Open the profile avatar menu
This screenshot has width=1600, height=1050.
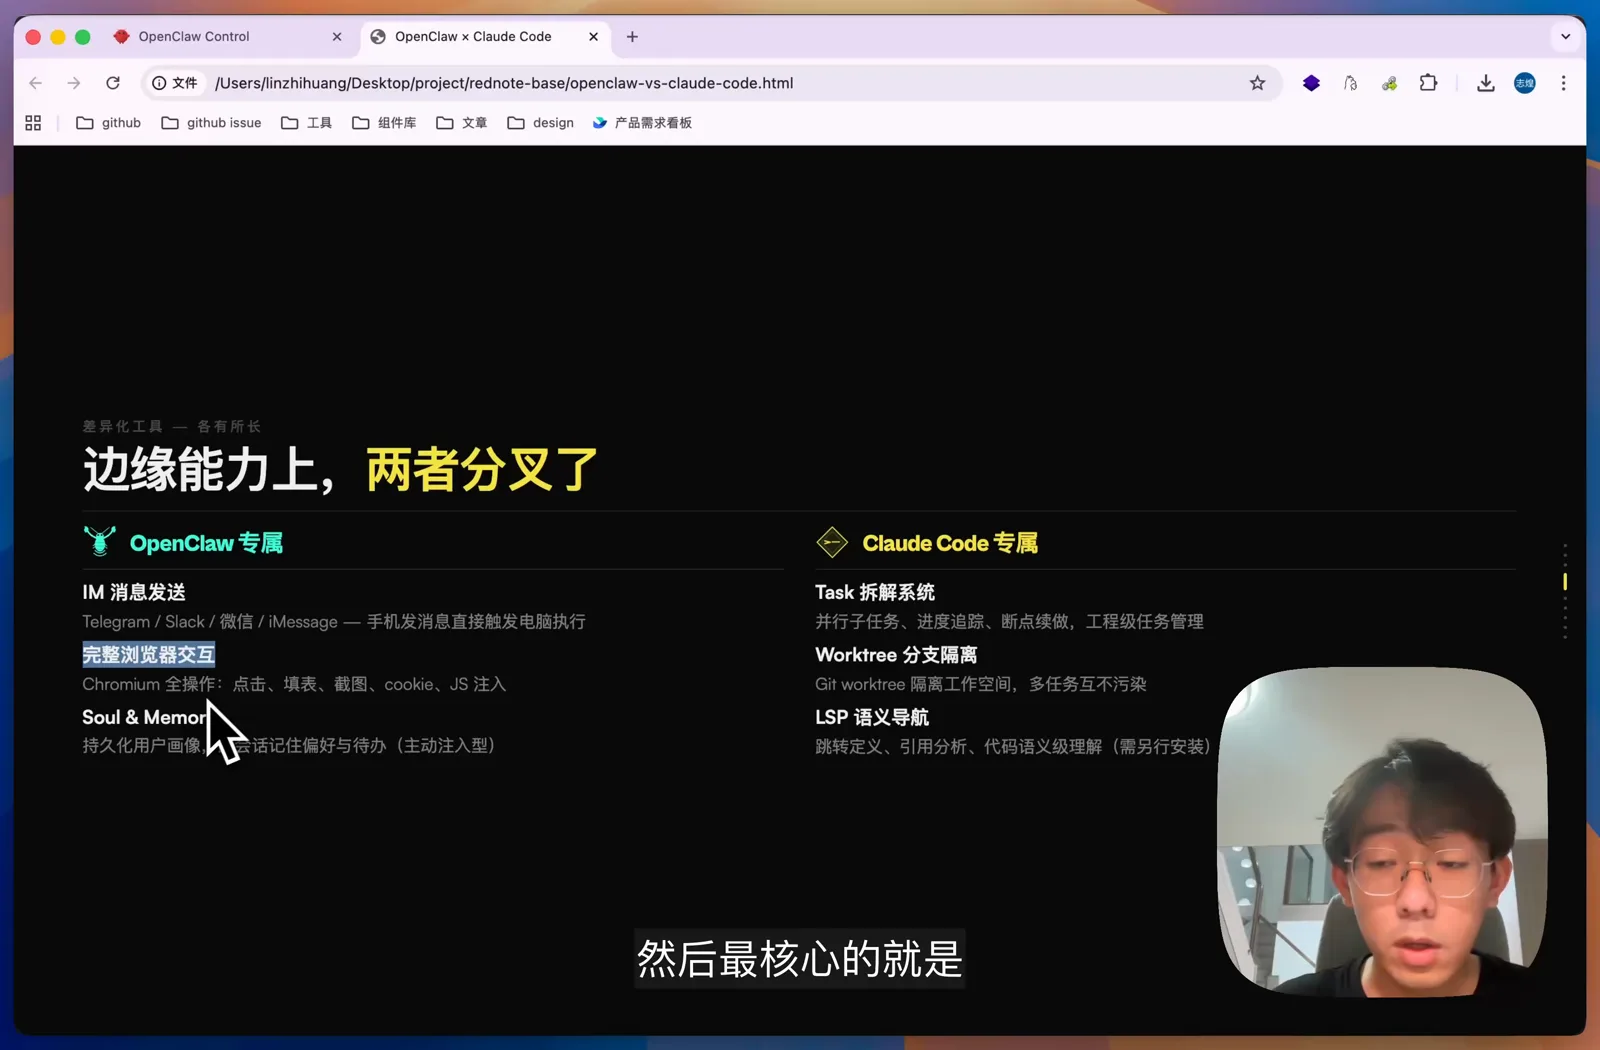click(1525, 83)
